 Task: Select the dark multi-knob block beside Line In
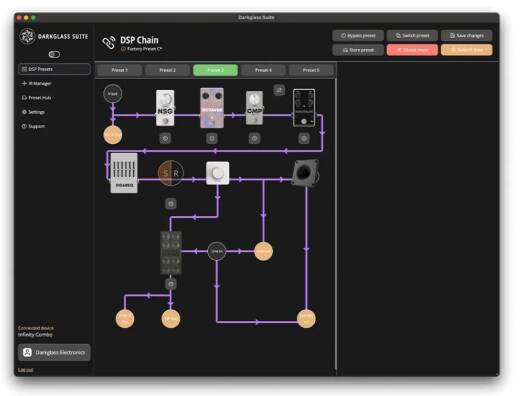(x=171, y=252)
